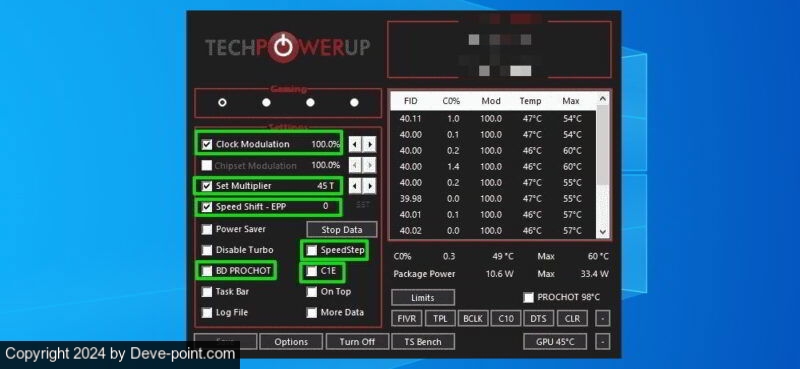The height and width of the screenshot is (369, 800).
Task: Open the TPL power limits window
Action: (440, 318)
